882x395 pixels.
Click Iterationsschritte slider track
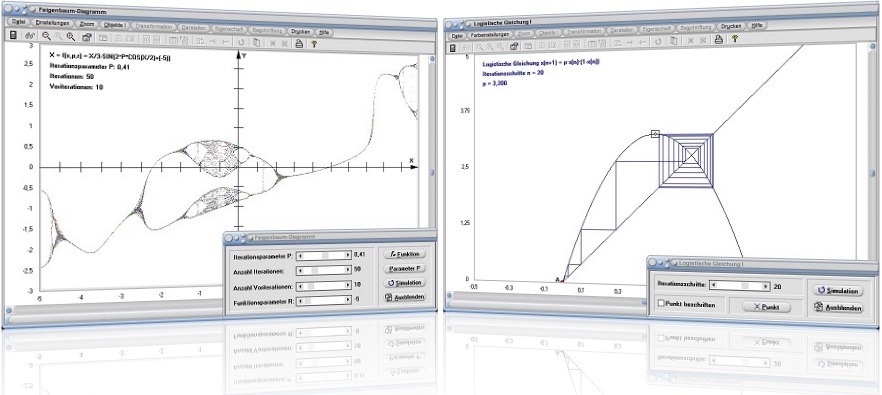[740, 286]
